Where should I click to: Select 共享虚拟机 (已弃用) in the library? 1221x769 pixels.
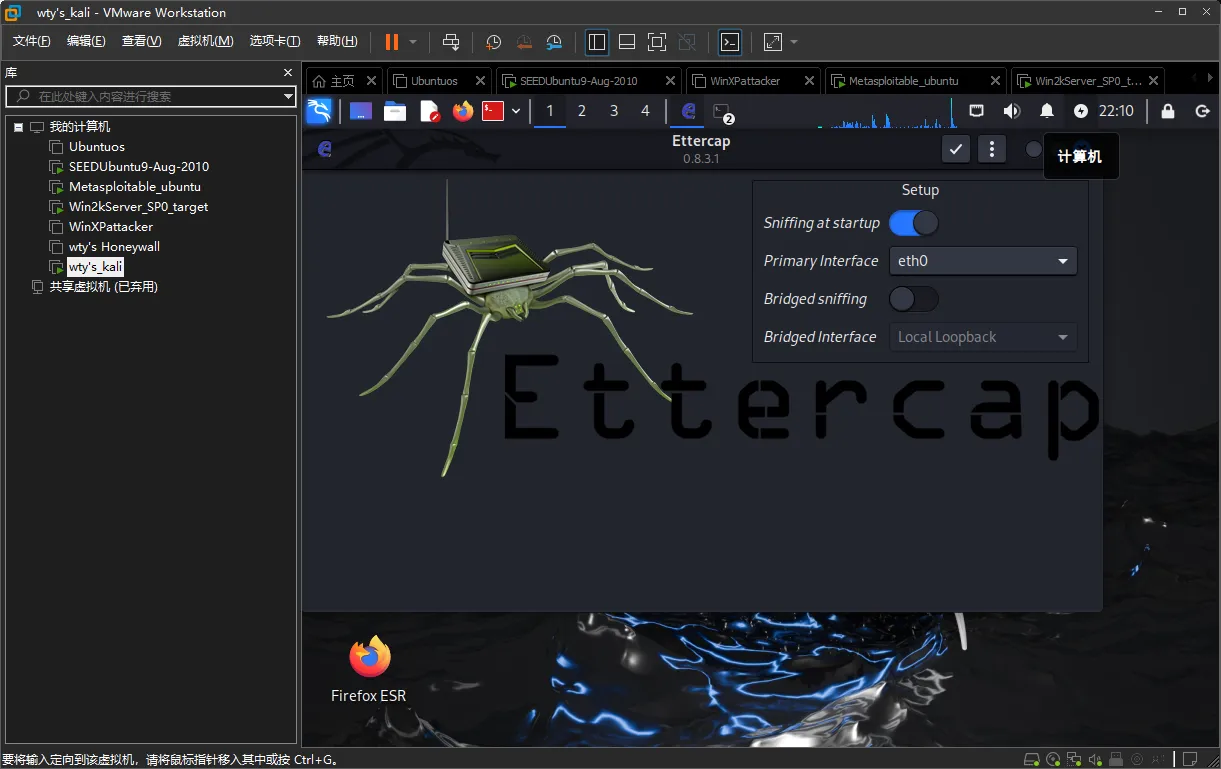(104, 287)
